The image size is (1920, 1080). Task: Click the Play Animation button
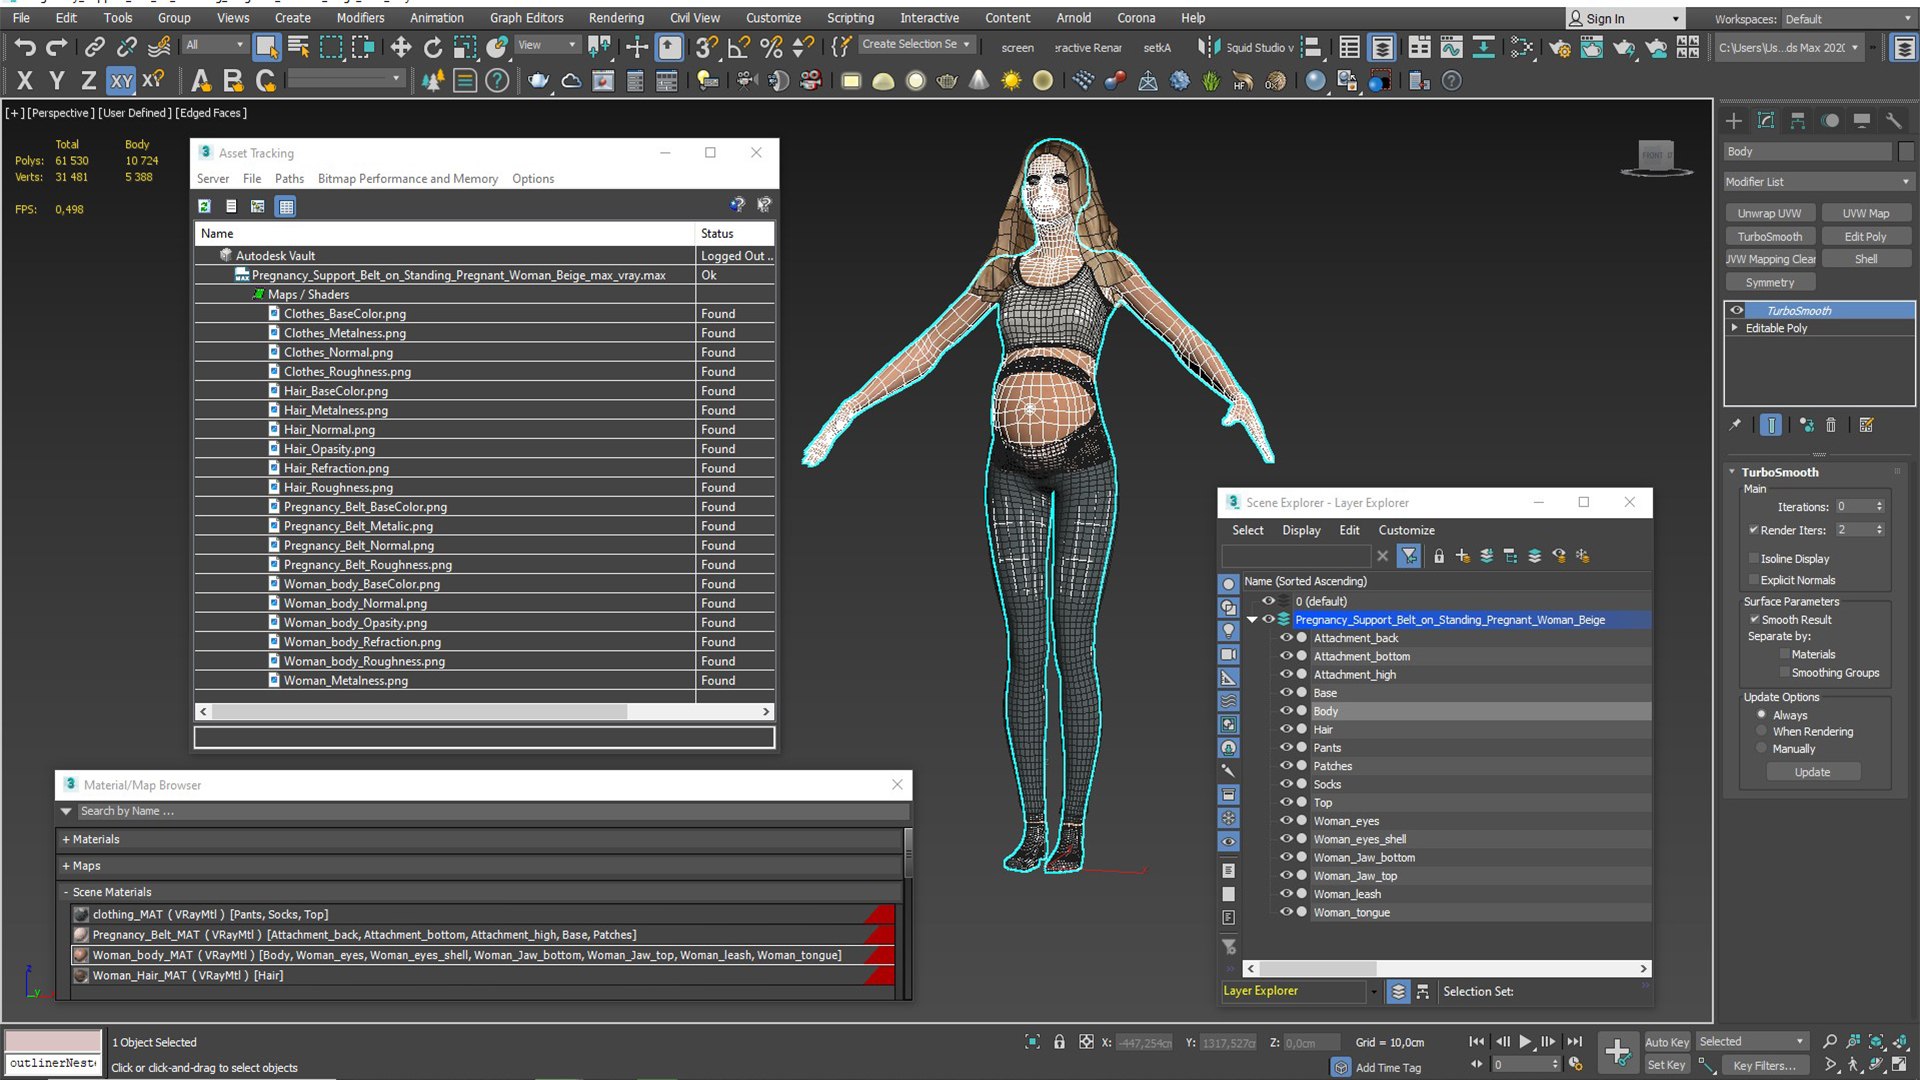(x=1525, y=1041)
